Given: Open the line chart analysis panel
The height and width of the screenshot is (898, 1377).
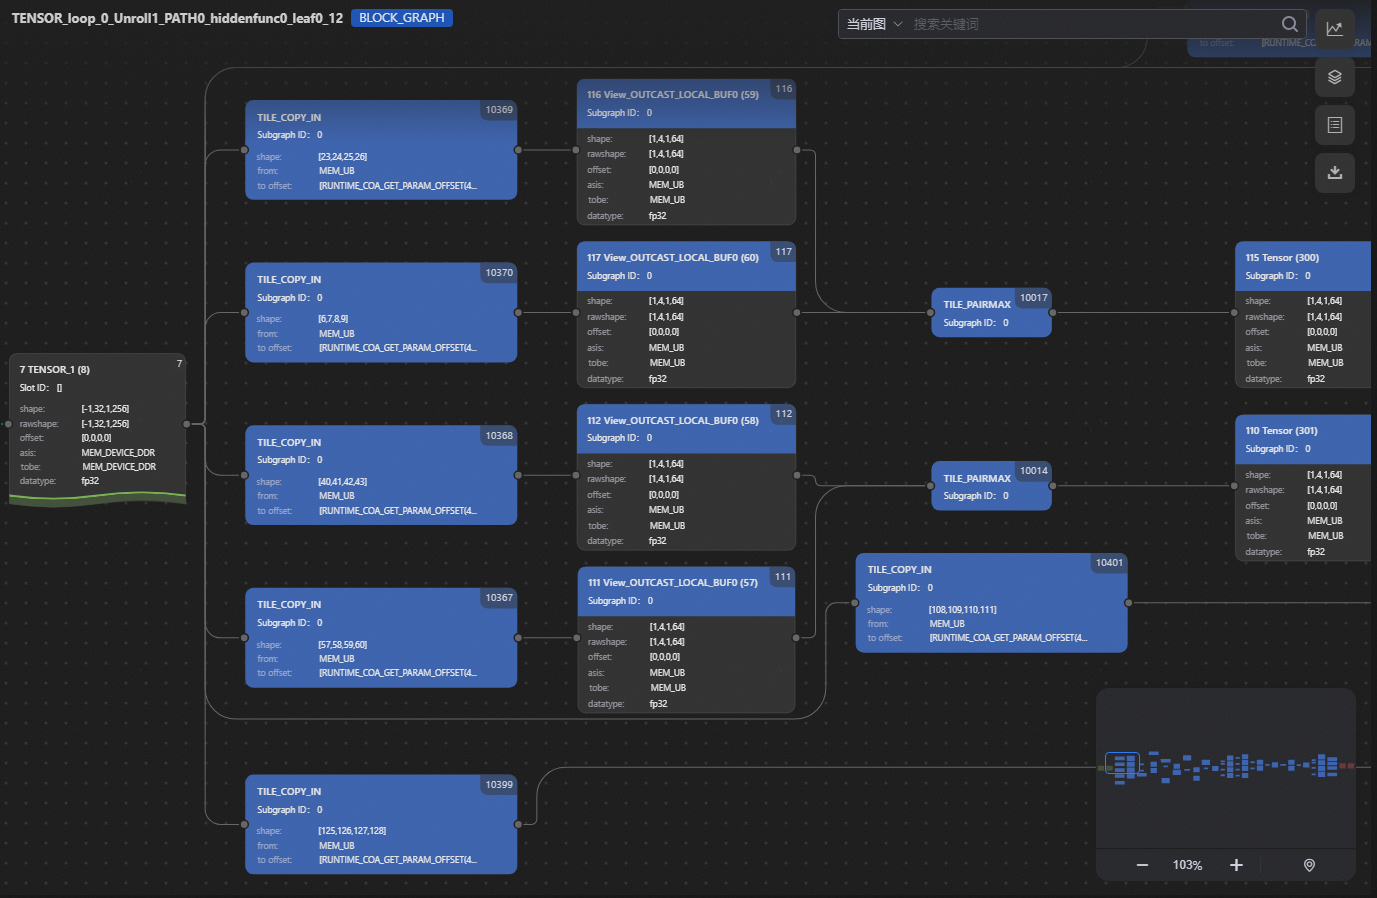Looking at the screenshot, I should coord(1334,28).
